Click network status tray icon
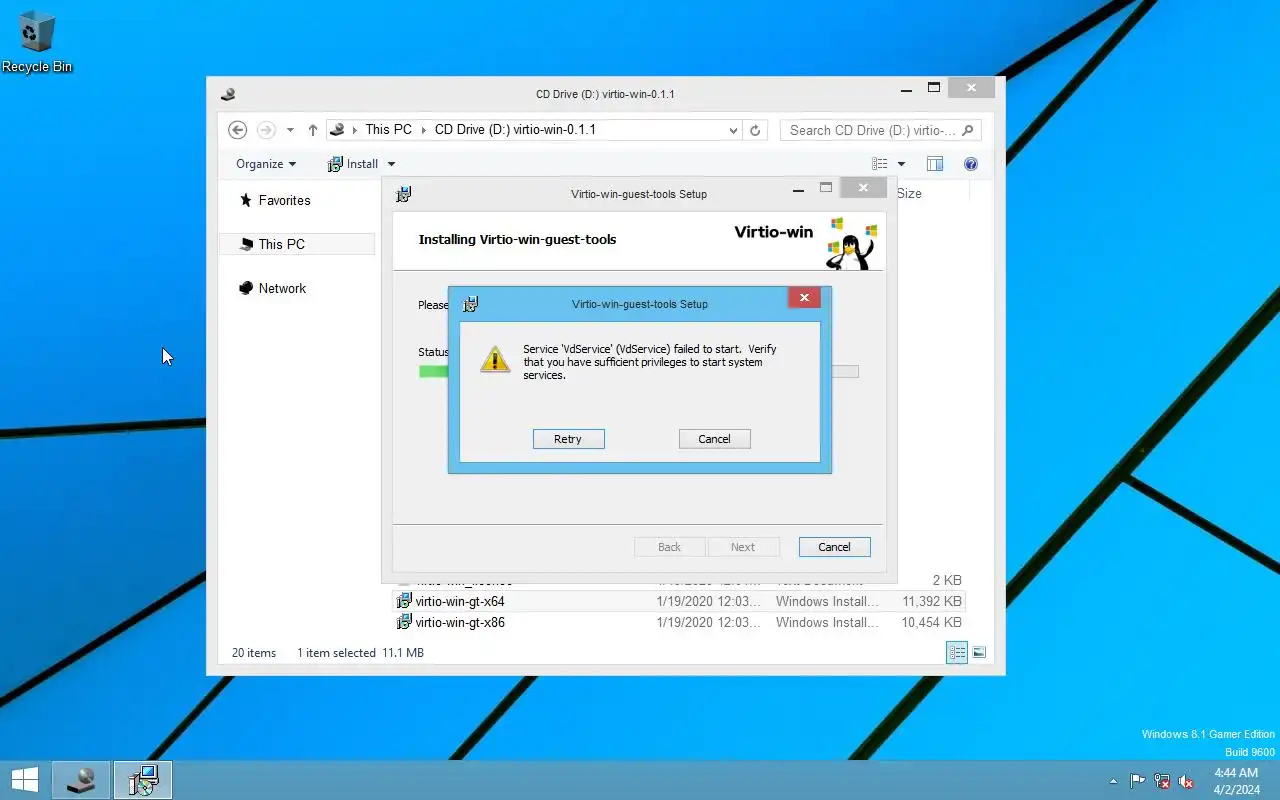The height and width of the screenshot is (800, 1280). click(x=1162, y=781)
